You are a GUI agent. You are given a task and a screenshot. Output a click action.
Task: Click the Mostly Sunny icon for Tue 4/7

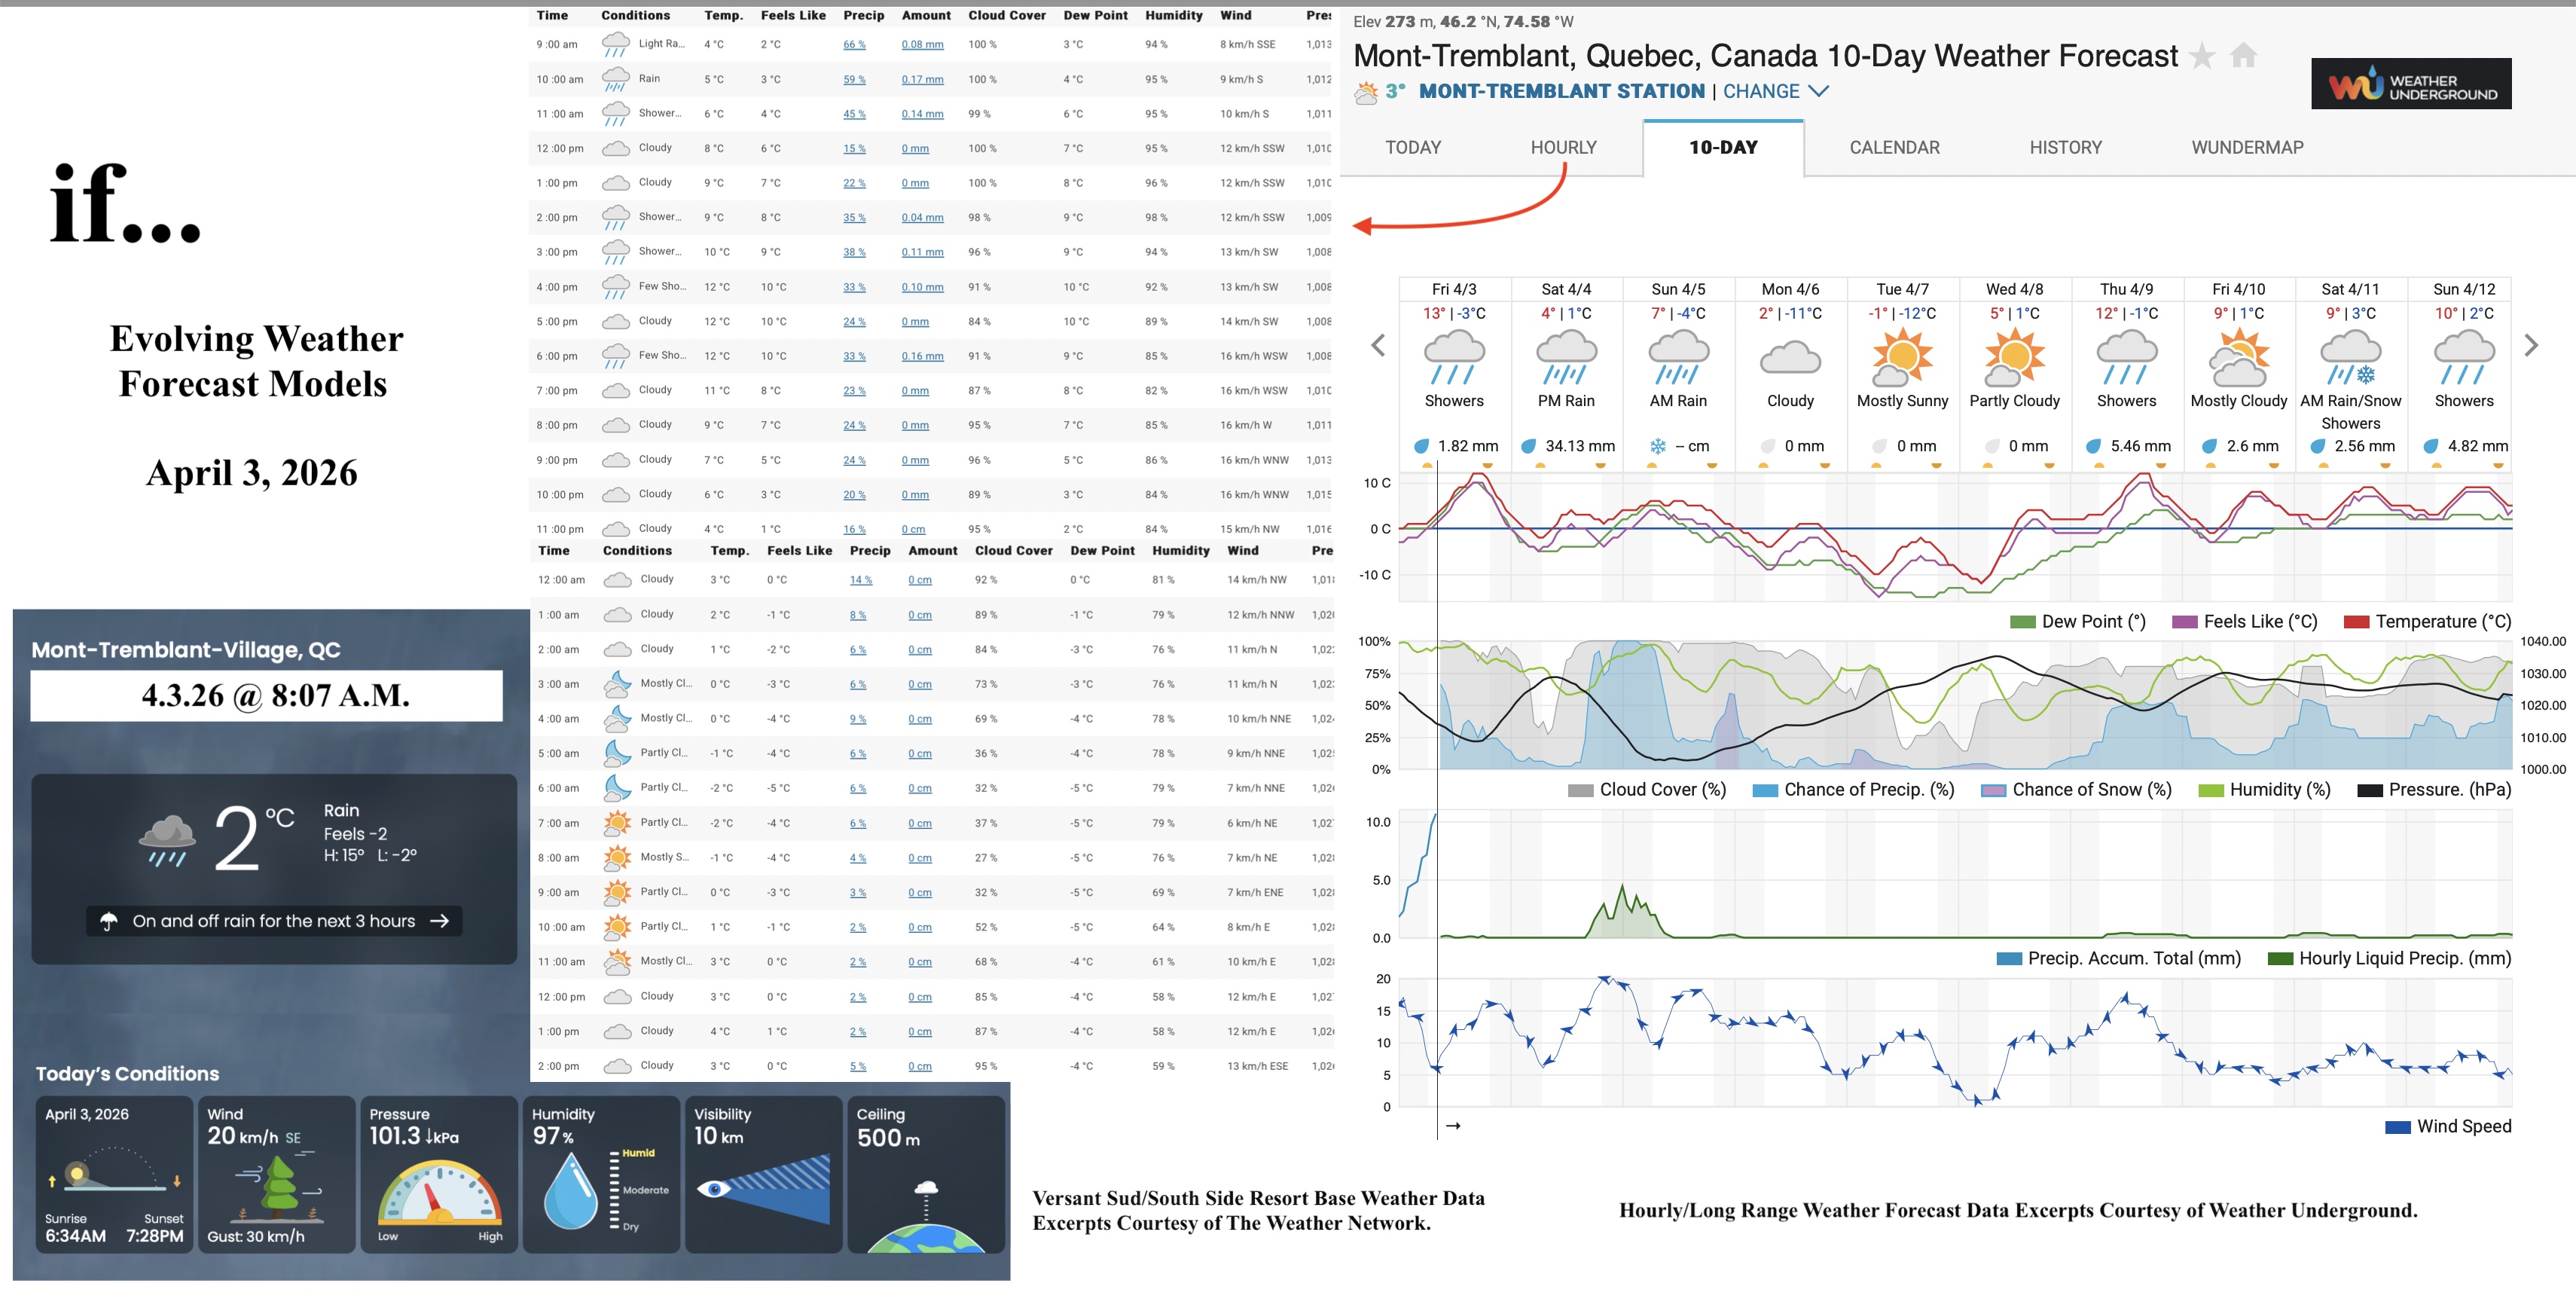point(1903,358)
